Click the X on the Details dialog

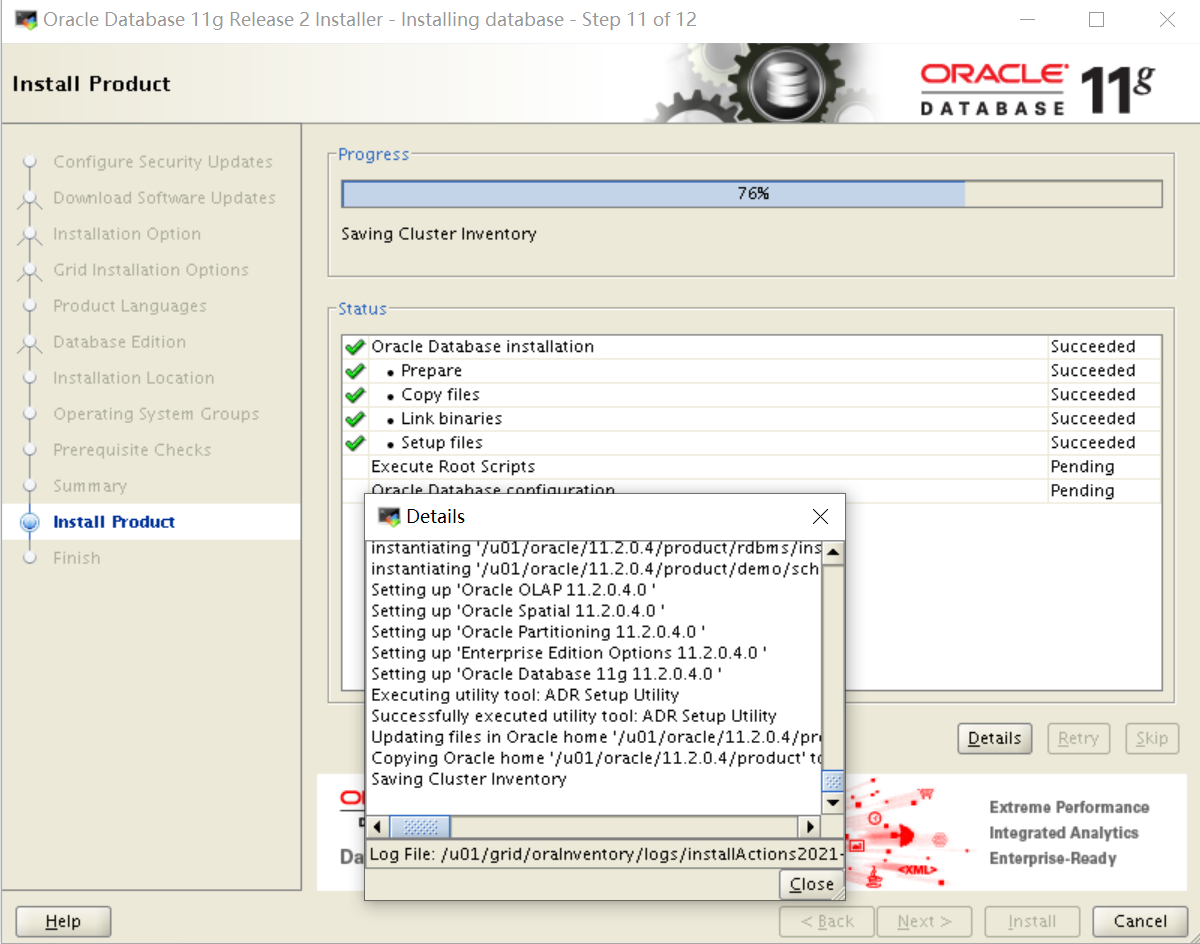pyautogui.click(x=820, y=516)
